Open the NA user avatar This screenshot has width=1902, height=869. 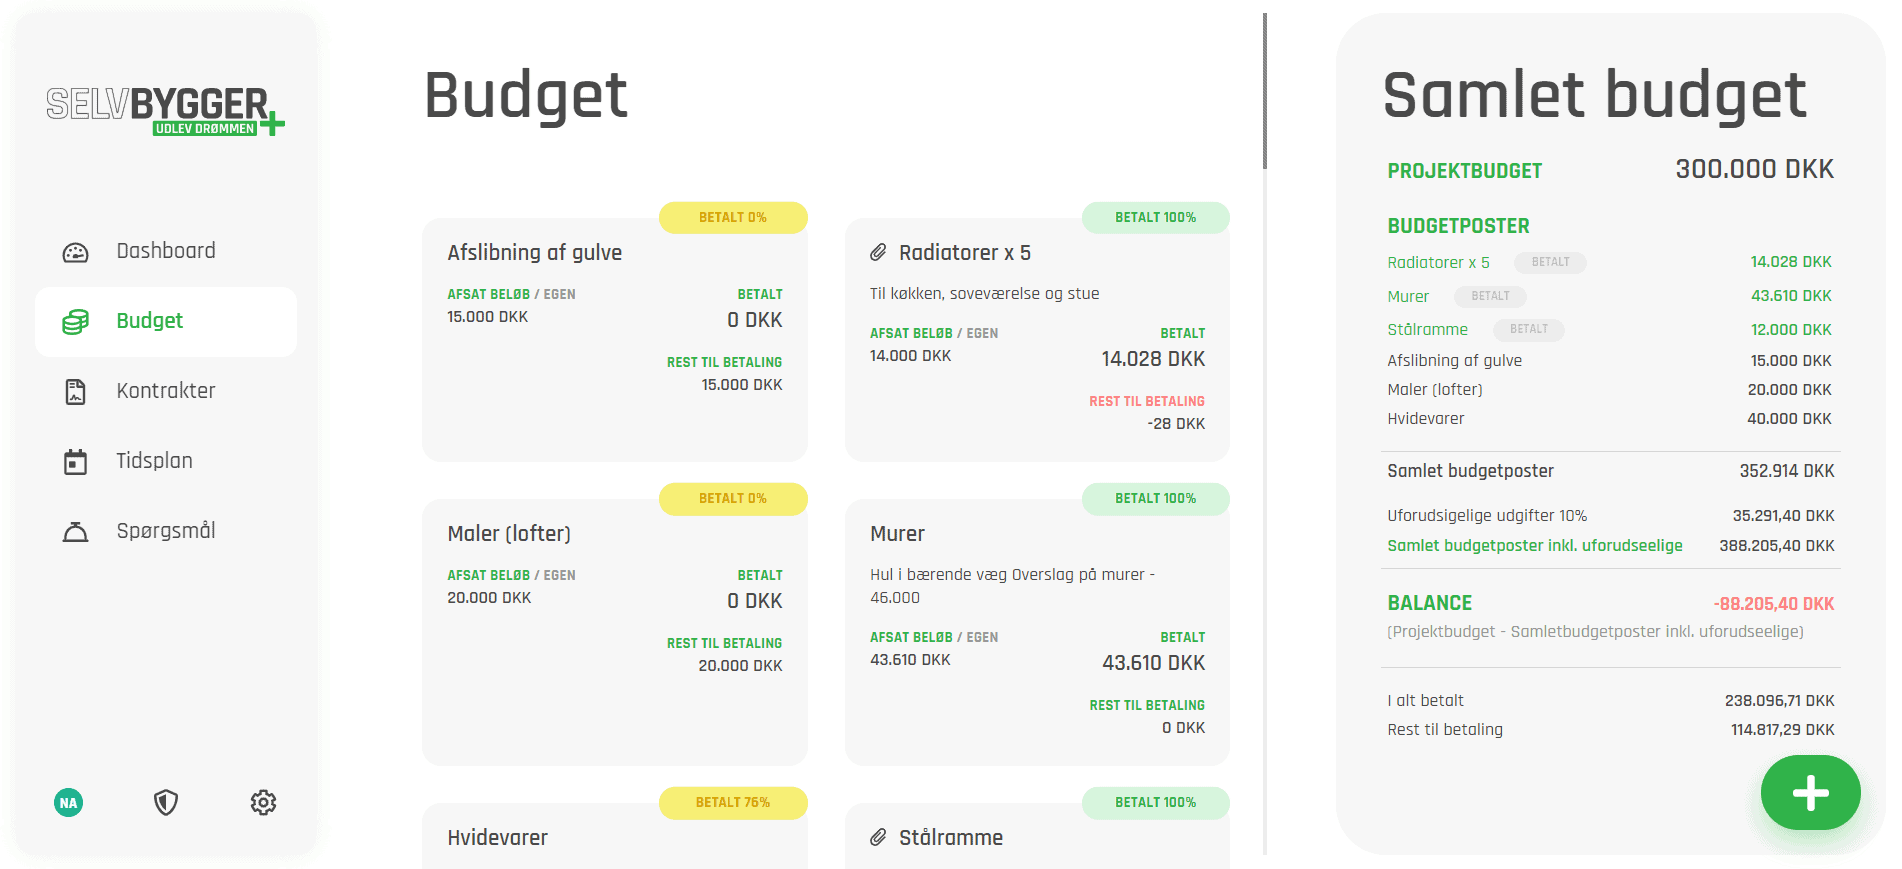(69, 802)
